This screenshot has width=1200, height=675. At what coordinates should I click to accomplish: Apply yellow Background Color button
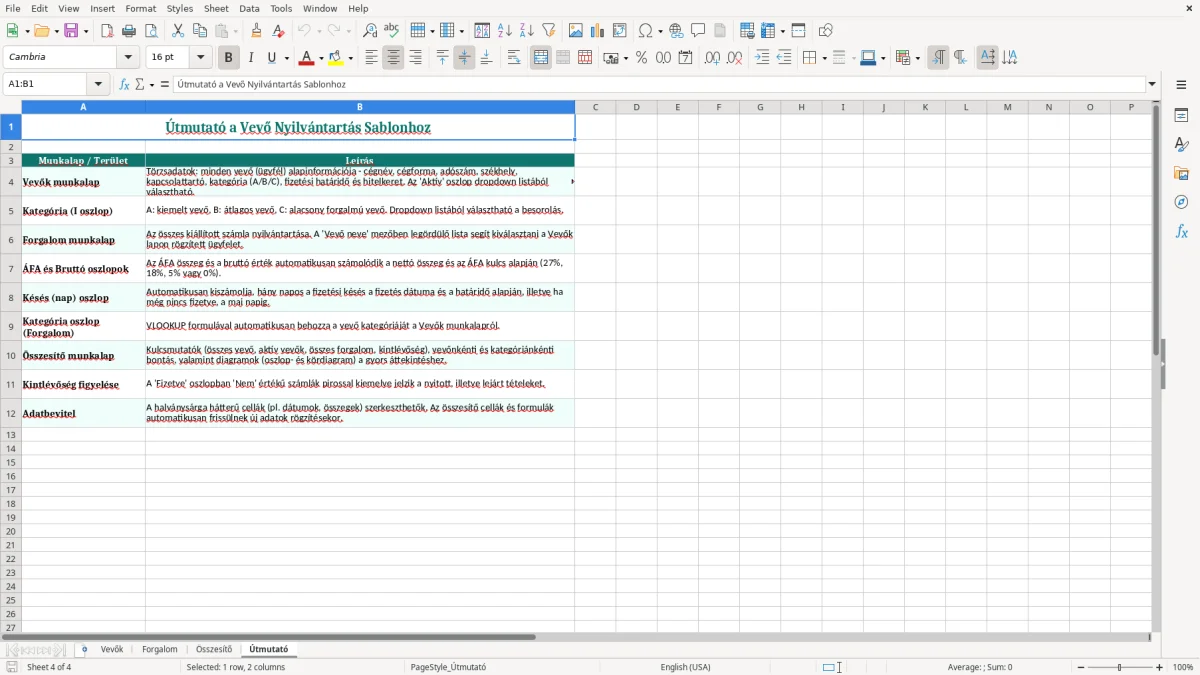tap(335, 58)
